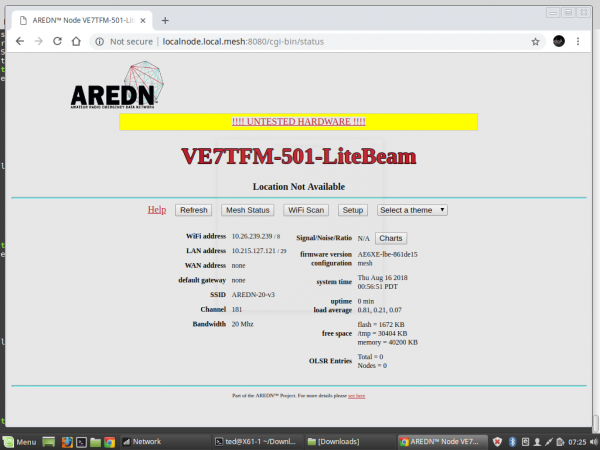Click the firmware version AE6XE-lbe-861de15
This screenshot has height=450, width=600.
click(x=387, y=254)
